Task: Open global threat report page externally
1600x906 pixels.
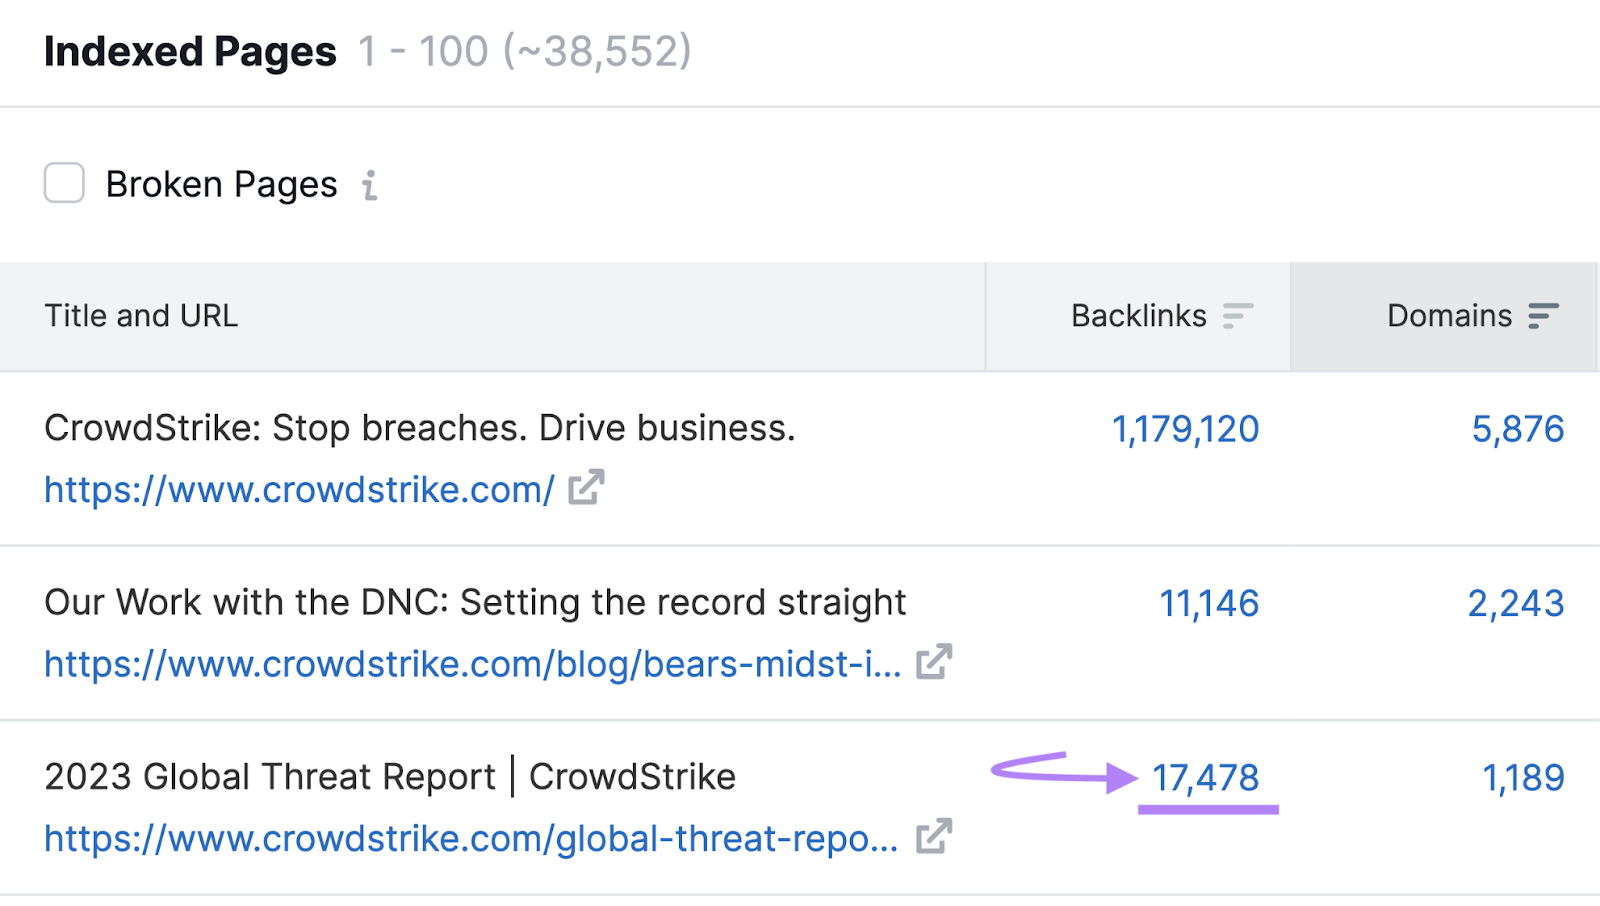Action: click(x=933, y=836)
